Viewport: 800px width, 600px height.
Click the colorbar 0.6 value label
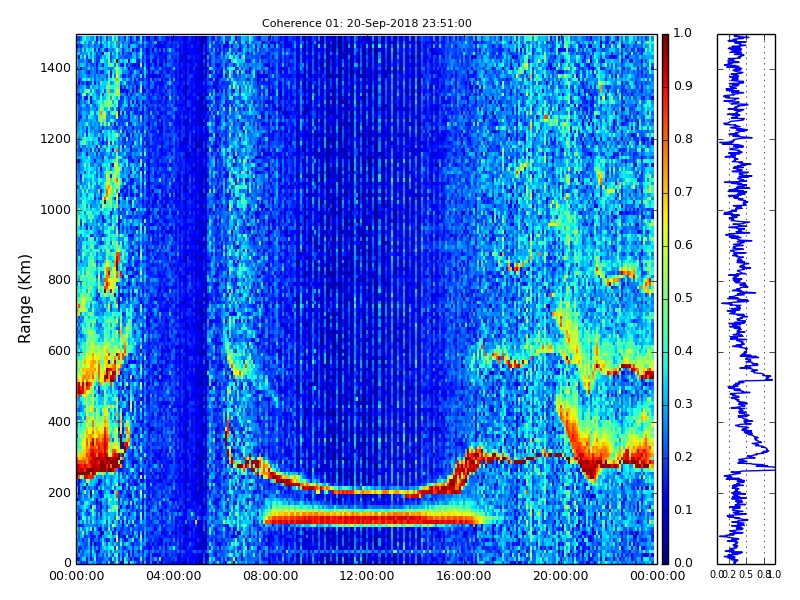683,245
